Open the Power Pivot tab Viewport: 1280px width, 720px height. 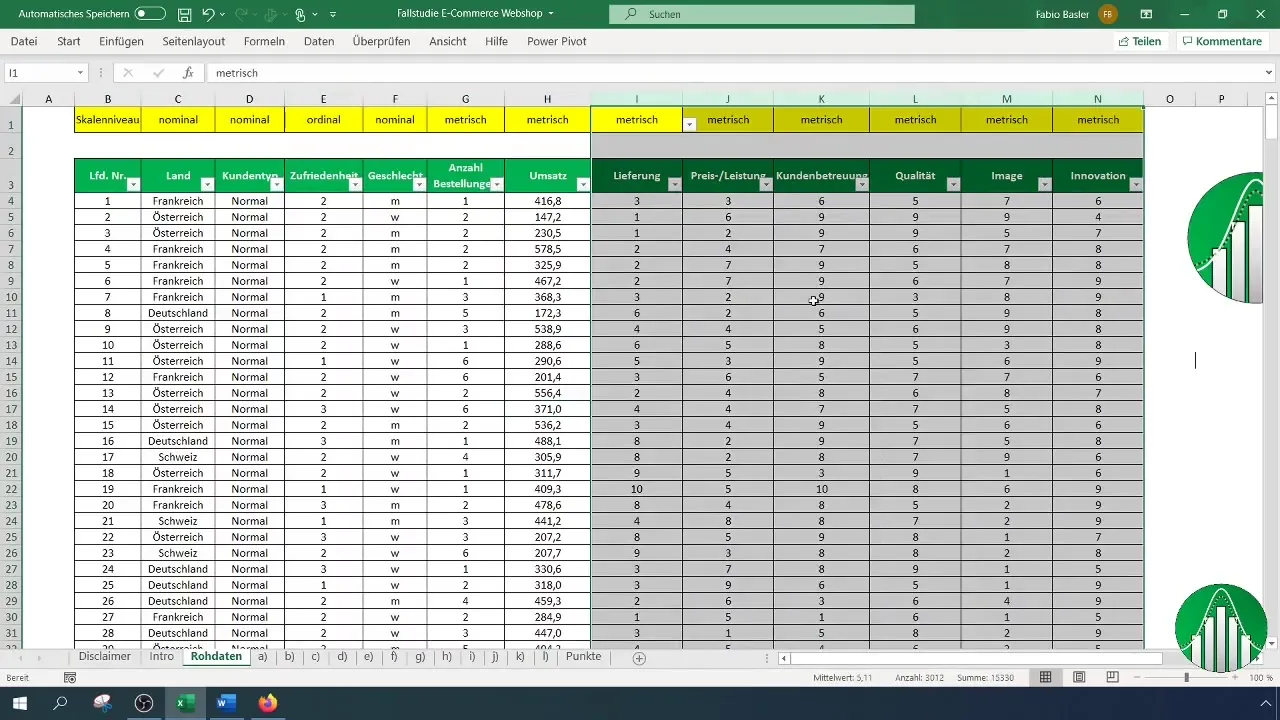click(557, 41)
